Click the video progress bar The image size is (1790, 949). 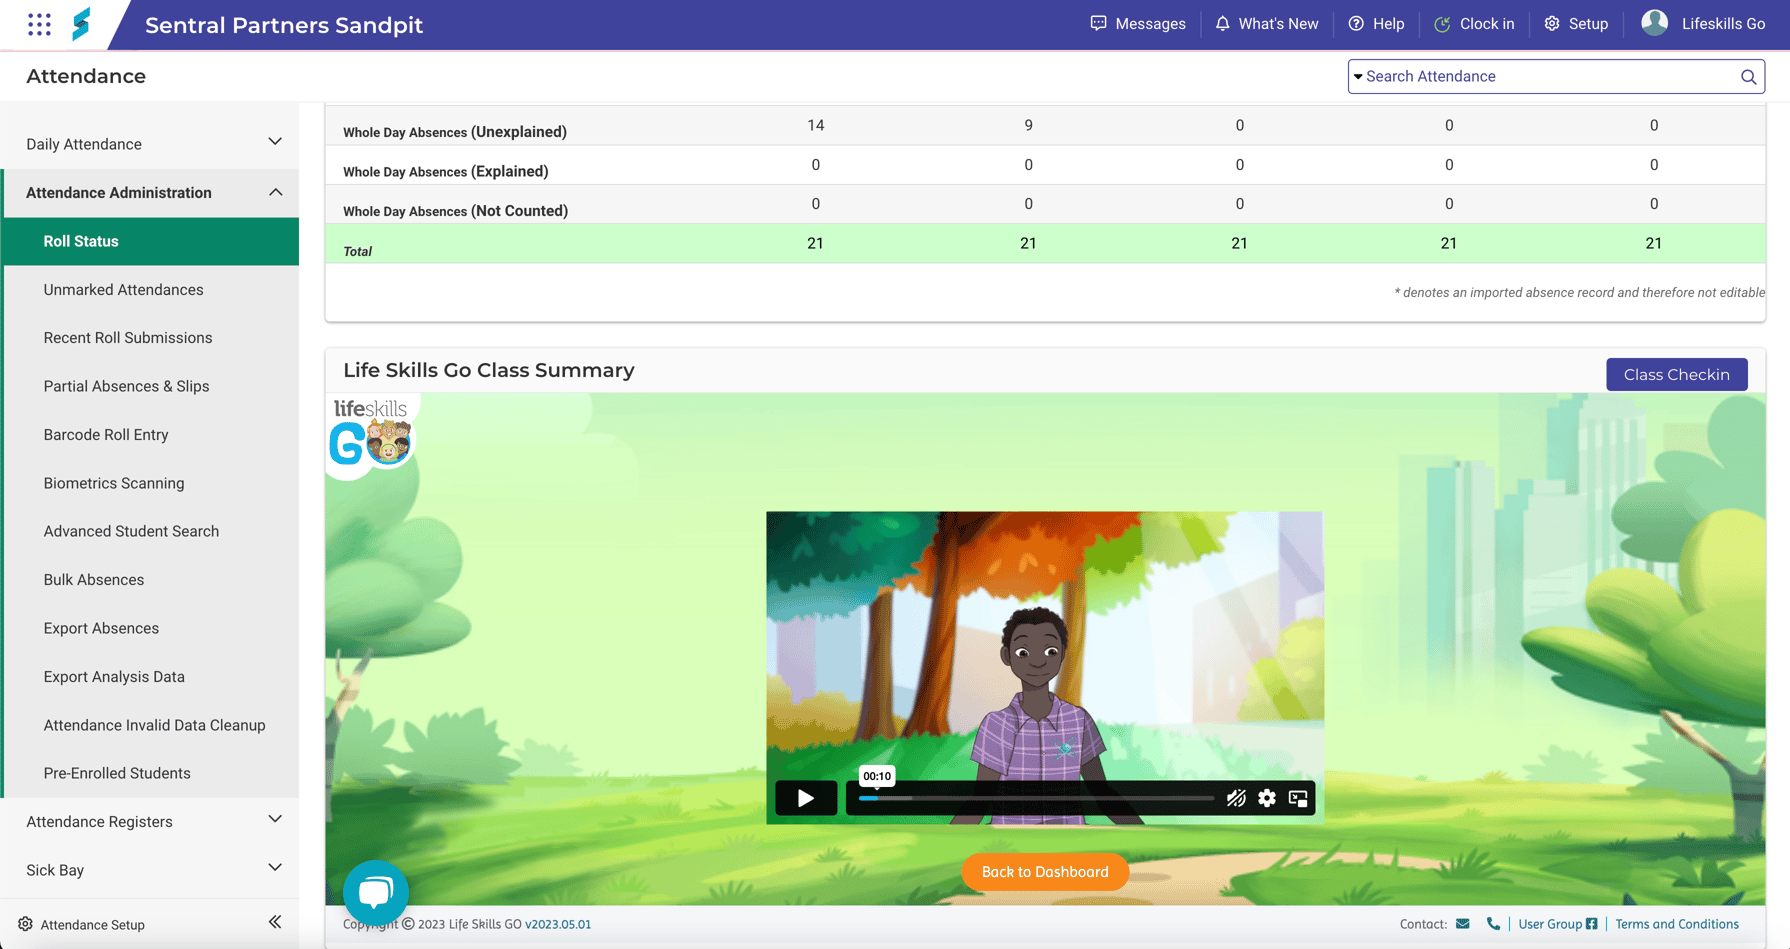tap(1036, 798)
